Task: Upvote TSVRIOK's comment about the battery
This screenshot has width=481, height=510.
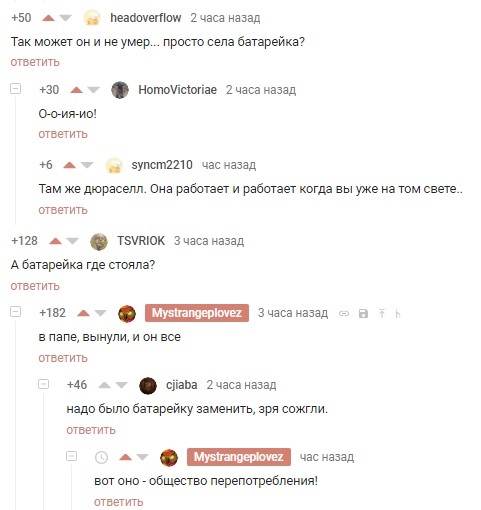Action: (x=55, y=241)
